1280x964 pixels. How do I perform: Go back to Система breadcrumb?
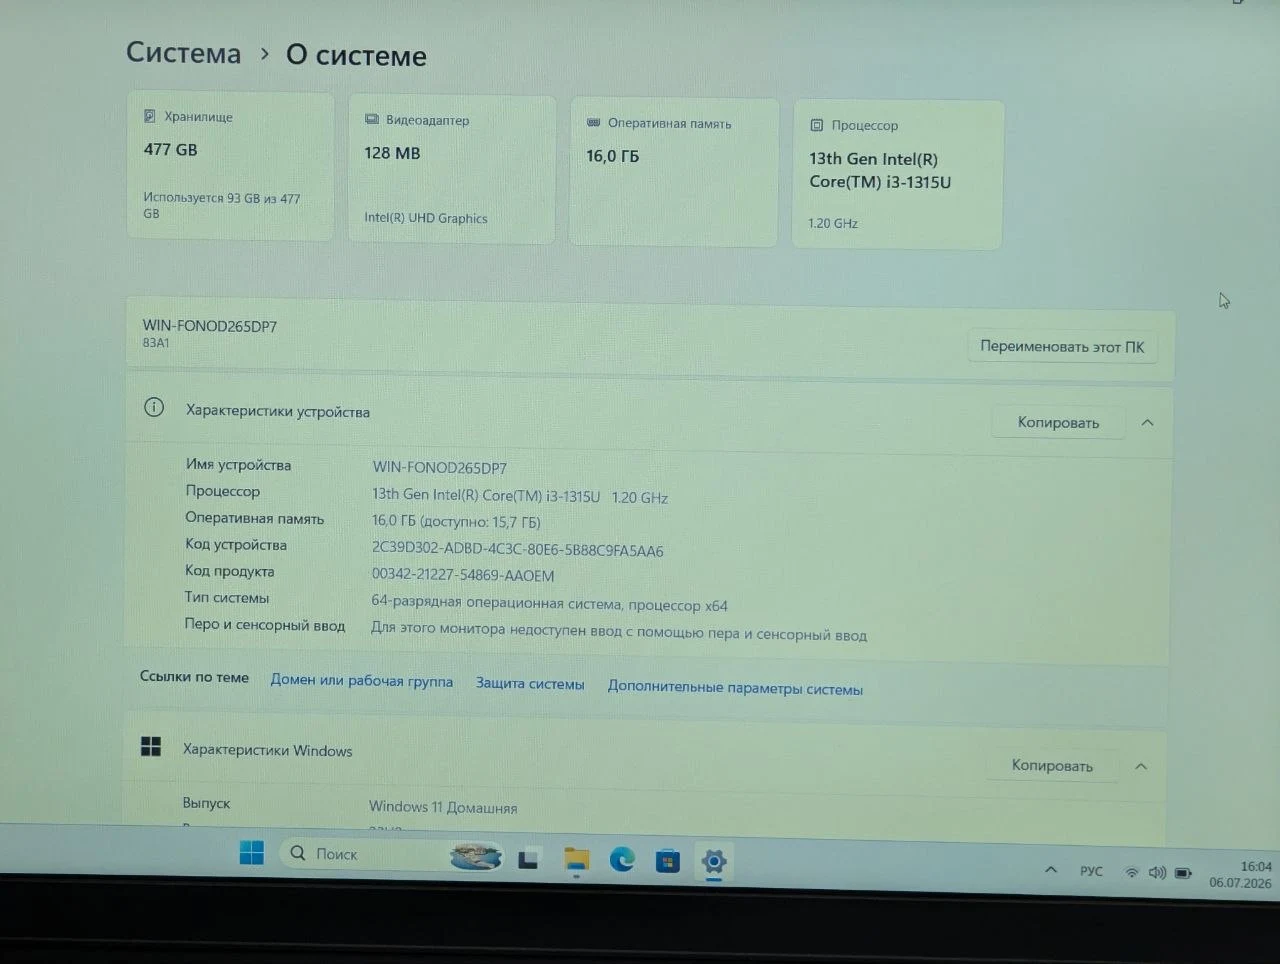[184, 53]
